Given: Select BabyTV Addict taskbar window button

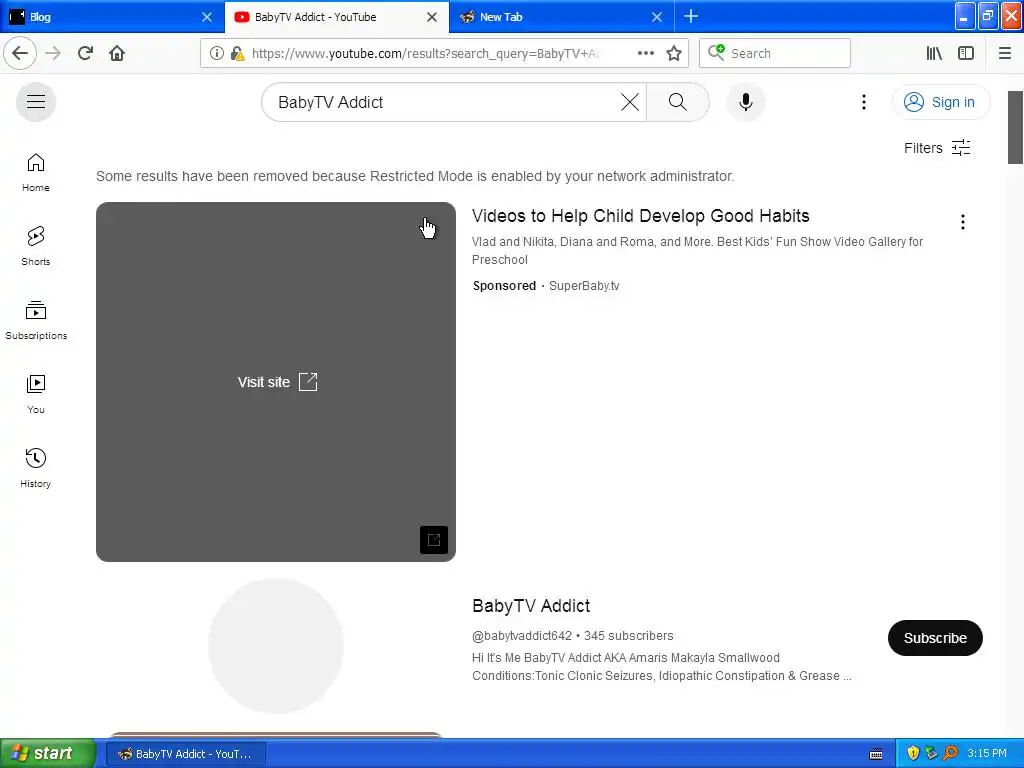Looking at the screenshot, I should (185, 754).
